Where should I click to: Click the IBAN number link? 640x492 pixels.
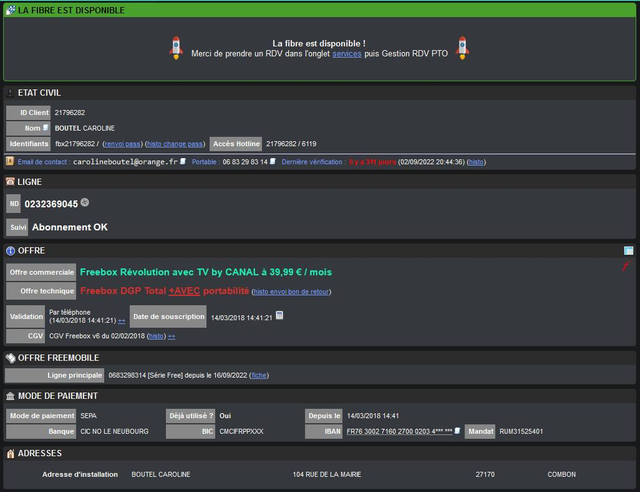tap(399, 431)
